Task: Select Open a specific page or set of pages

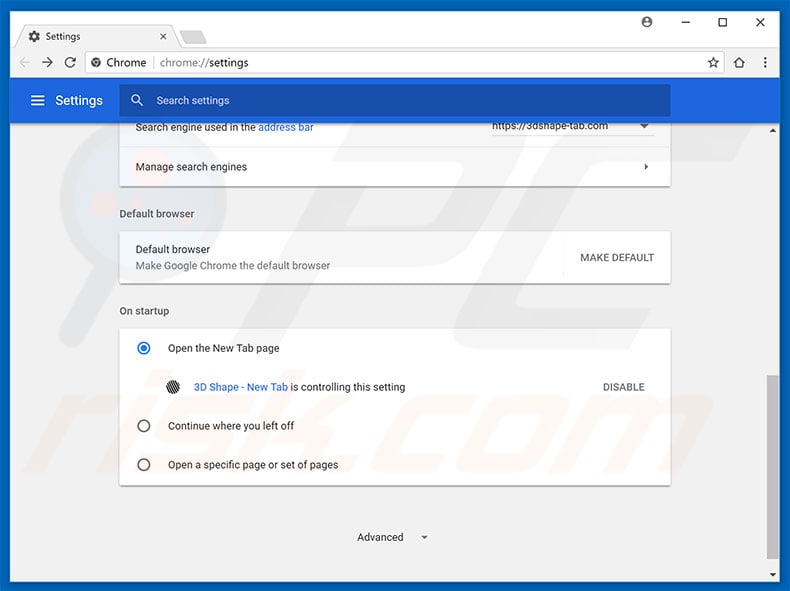Action: click(x=144, y=465)
